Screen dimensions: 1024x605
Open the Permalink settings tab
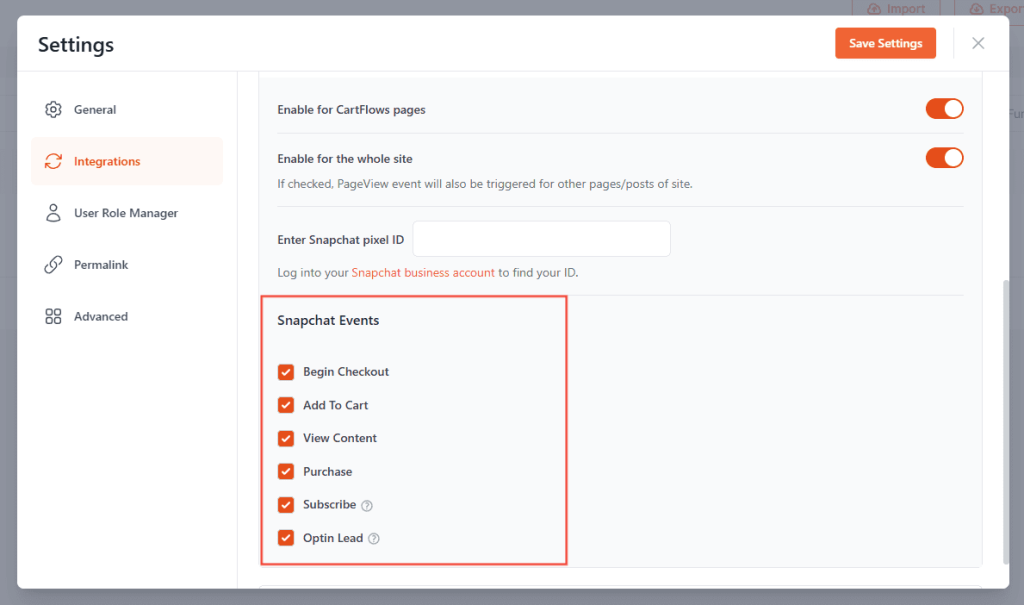click(101, 264)
